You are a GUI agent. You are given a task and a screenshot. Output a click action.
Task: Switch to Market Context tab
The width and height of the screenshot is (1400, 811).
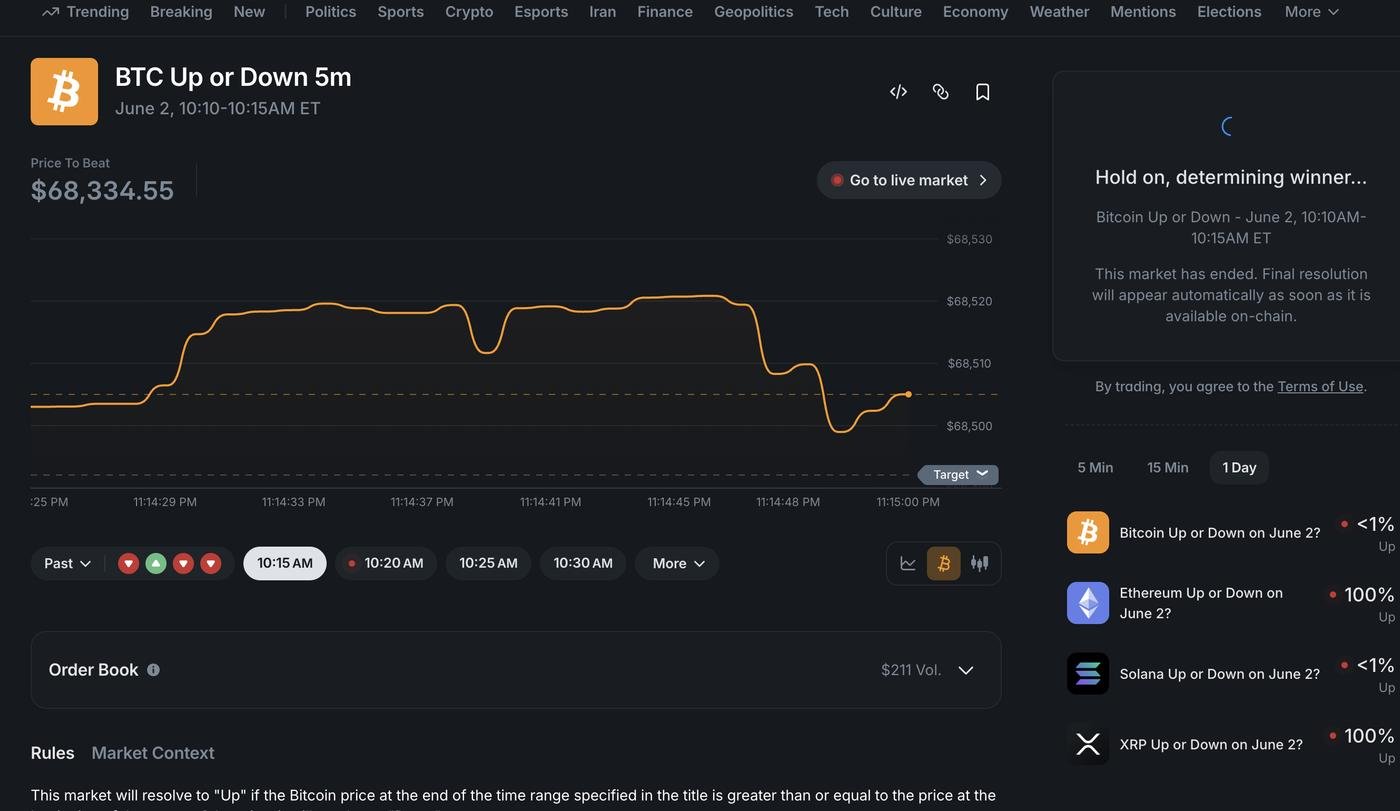[x=153, y=753]
